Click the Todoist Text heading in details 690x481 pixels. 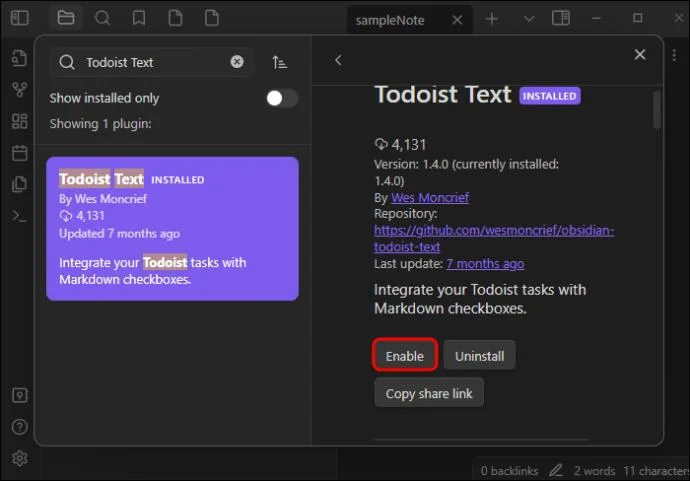(x=443, y=94)
